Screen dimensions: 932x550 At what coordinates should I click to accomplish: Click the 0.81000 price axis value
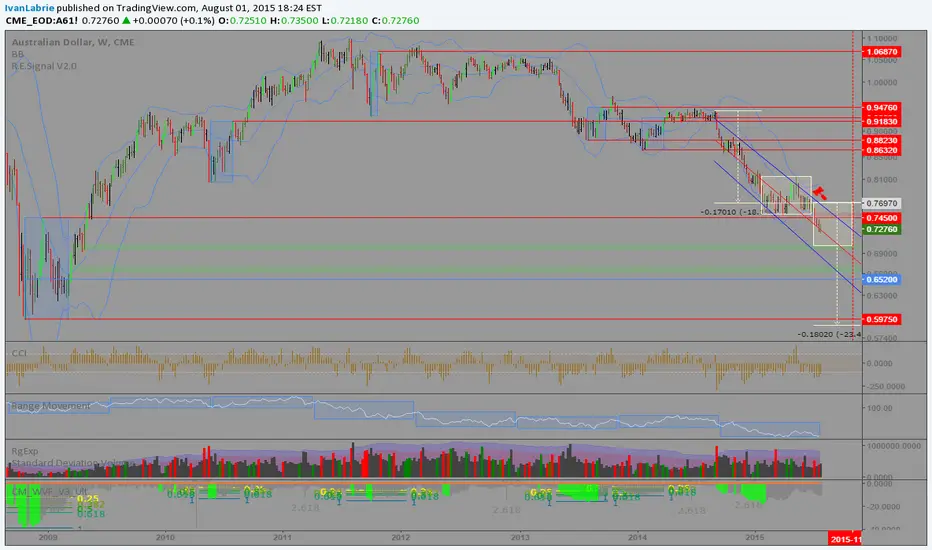882,180
